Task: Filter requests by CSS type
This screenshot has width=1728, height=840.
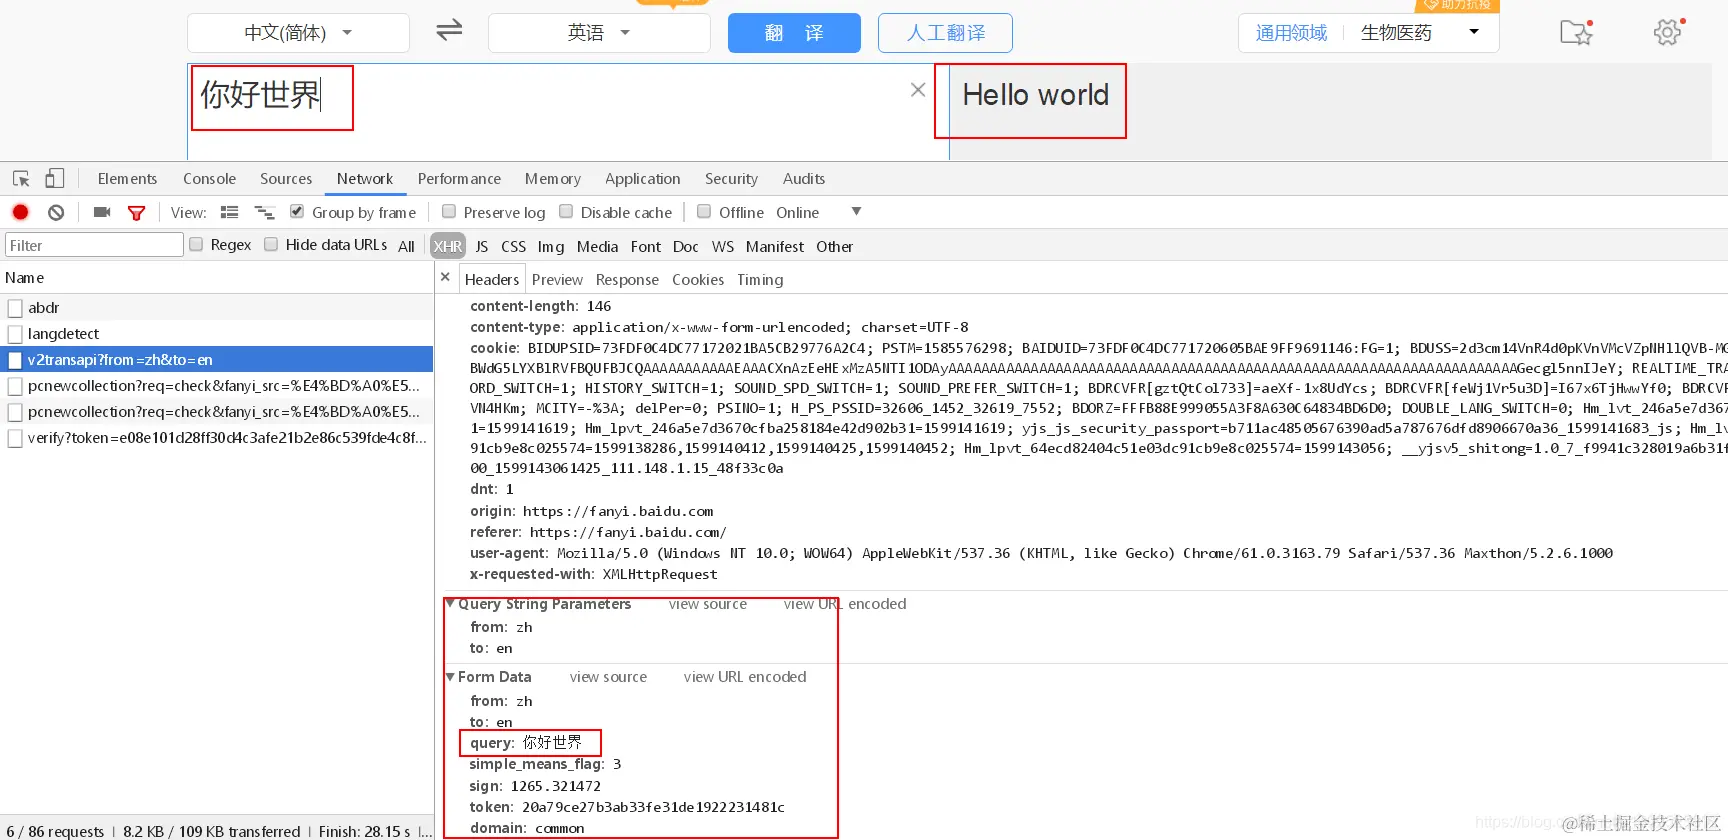Action: 513,247
